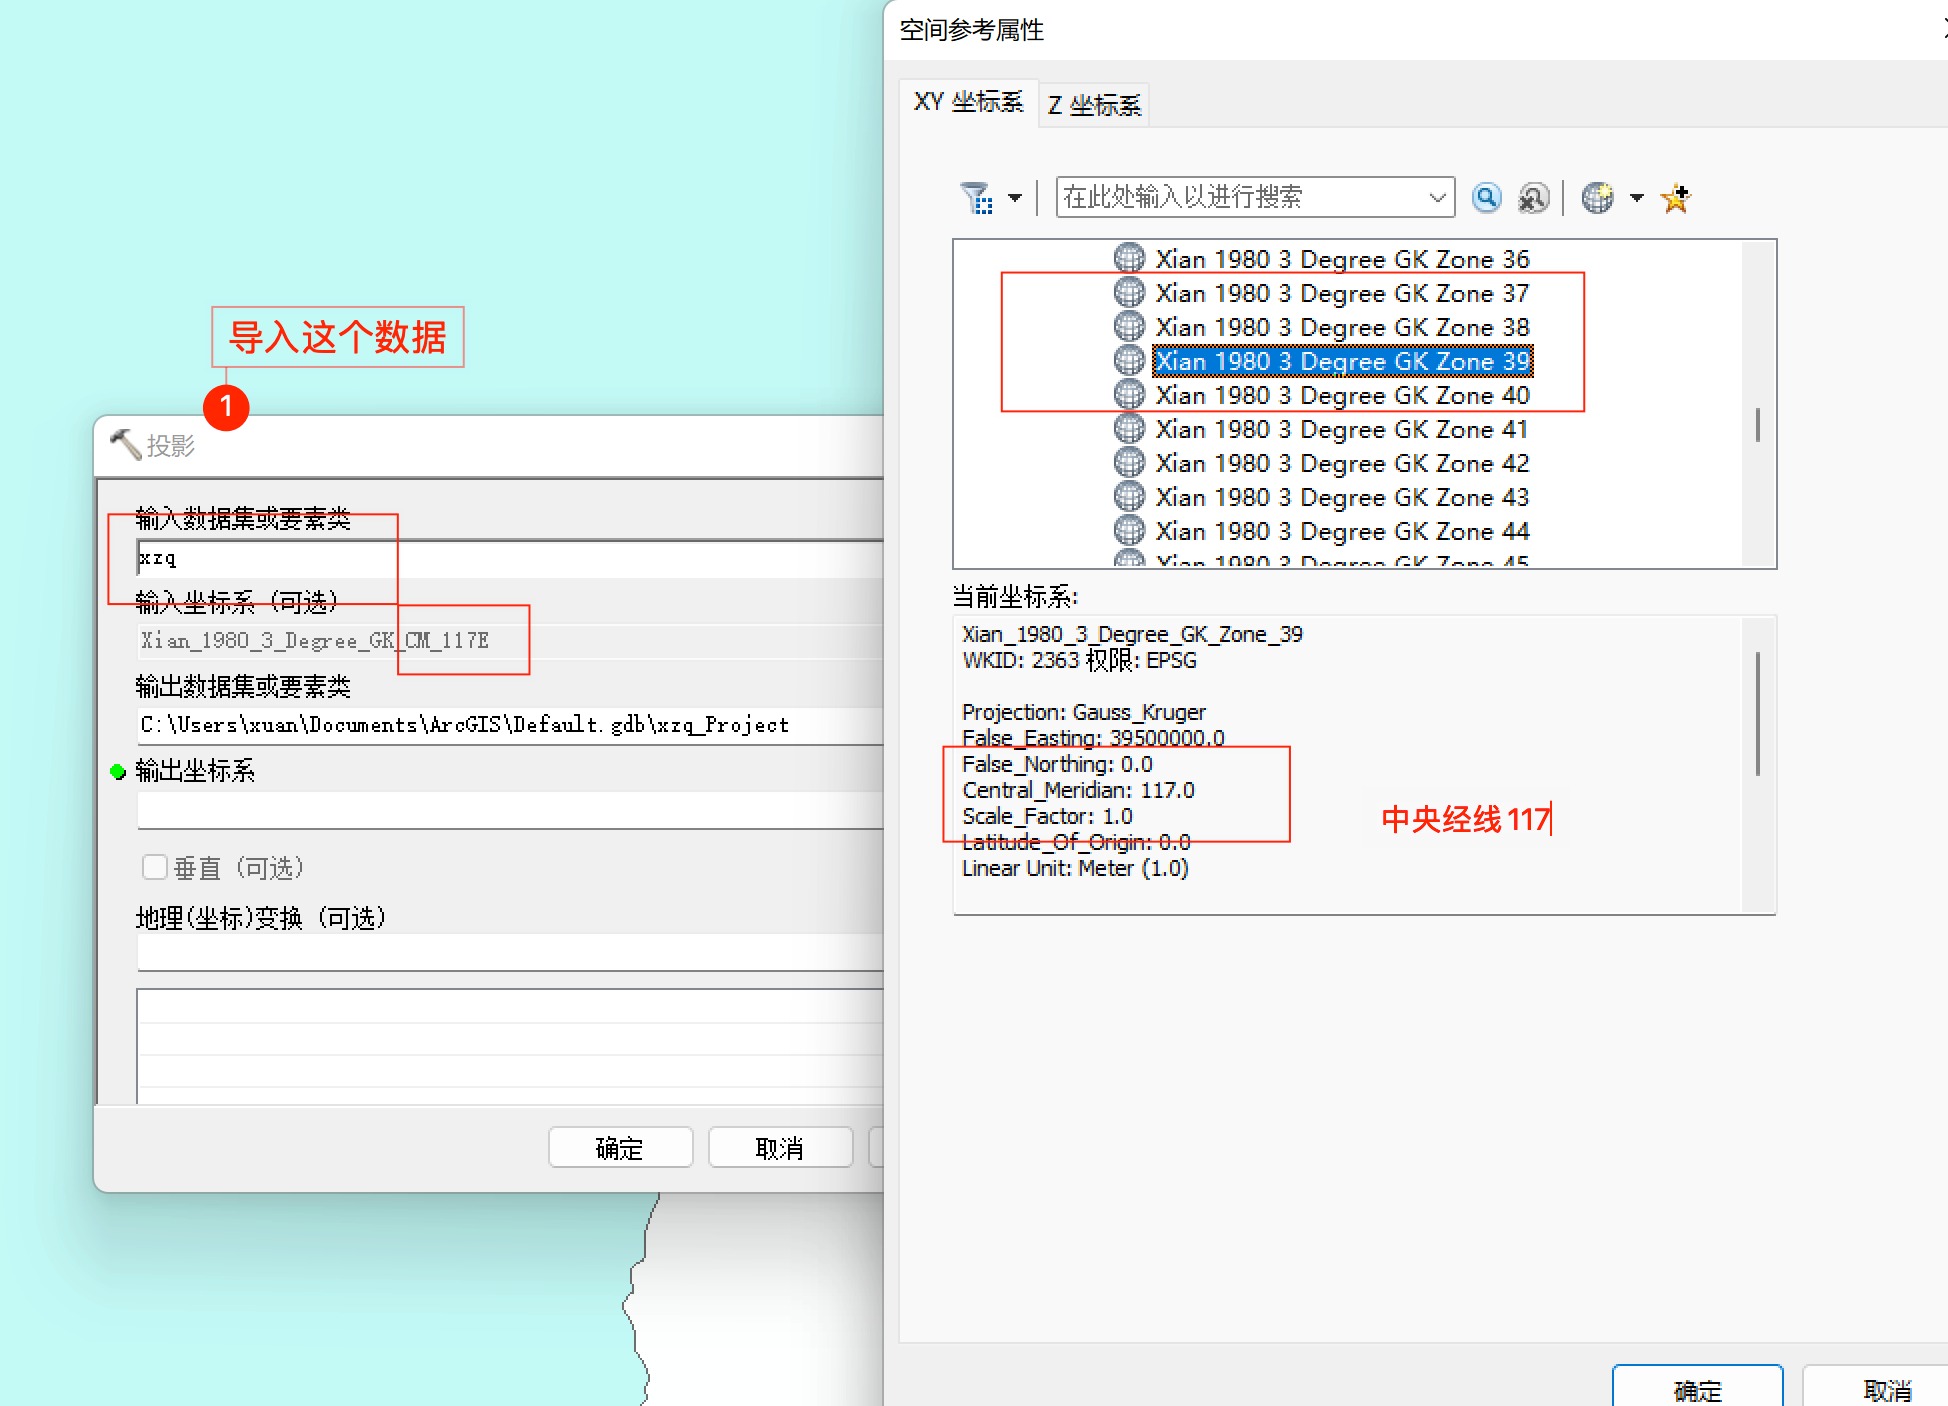Click the hammer icon in Project dialog title
Image resolution: width=1948 pixels, height=1406 pixels.
[x=125, y=444]
